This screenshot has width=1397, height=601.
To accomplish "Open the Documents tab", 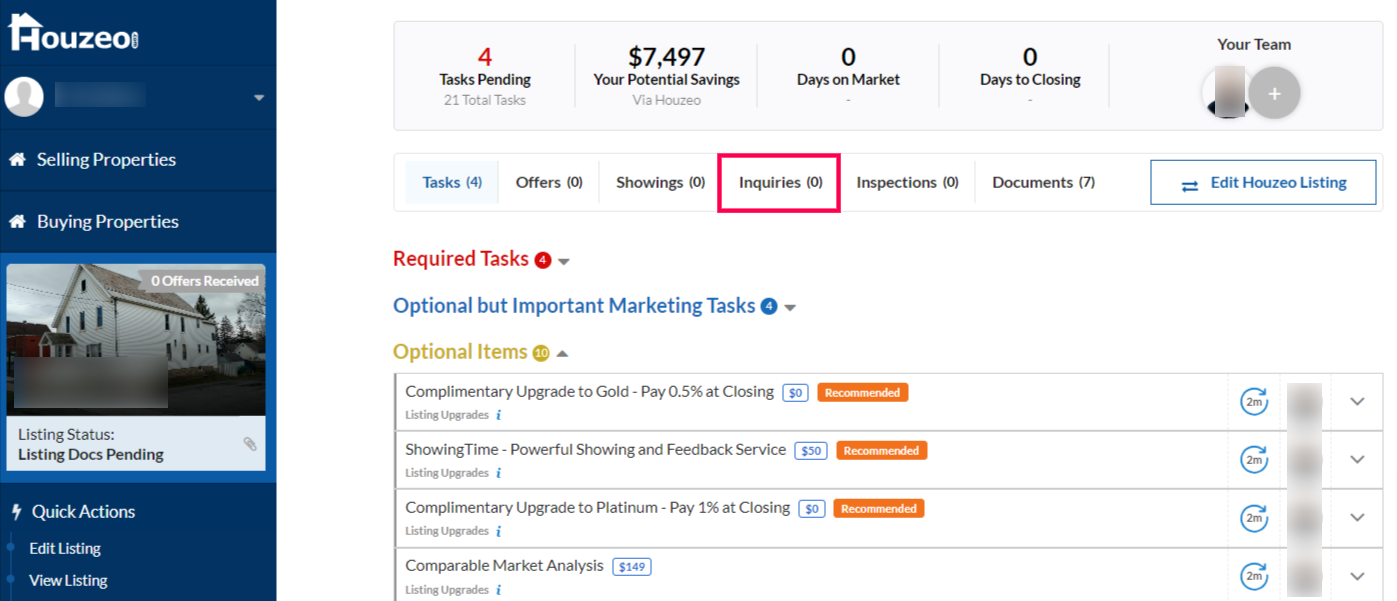I will [x=1043, y=183].
